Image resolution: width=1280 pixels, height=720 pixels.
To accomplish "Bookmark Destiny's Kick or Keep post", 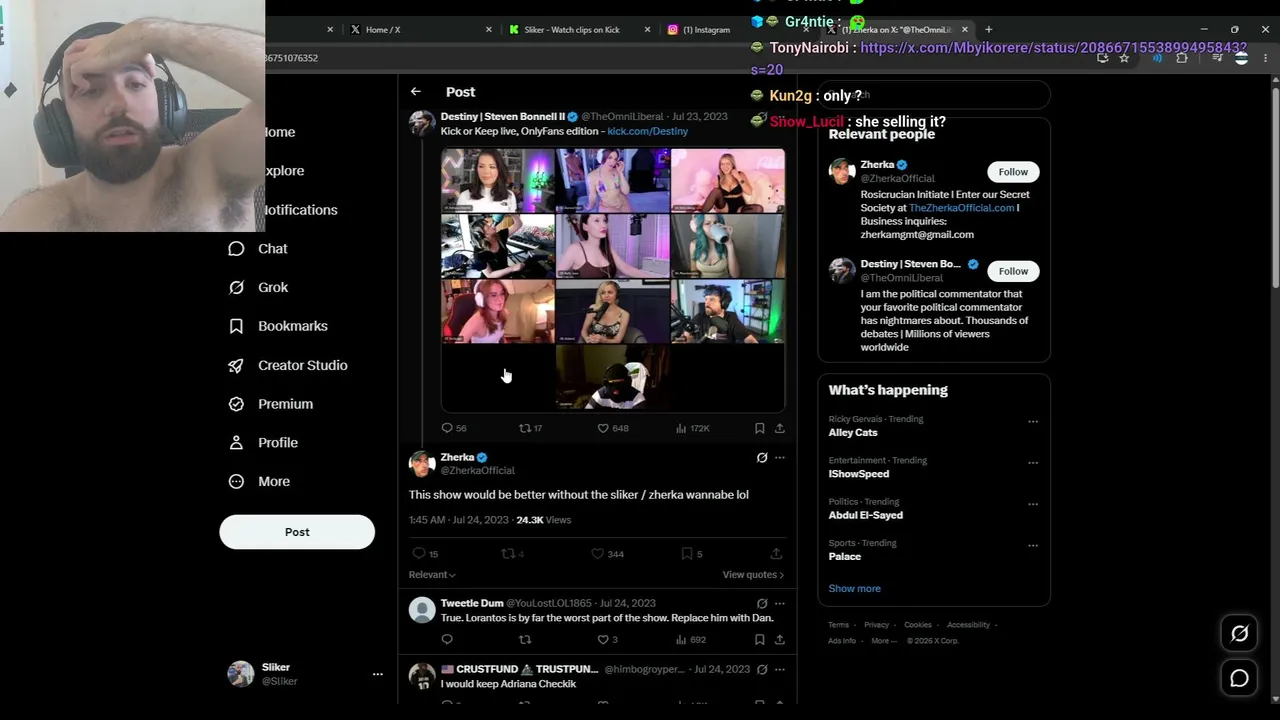I will point(759,428).
